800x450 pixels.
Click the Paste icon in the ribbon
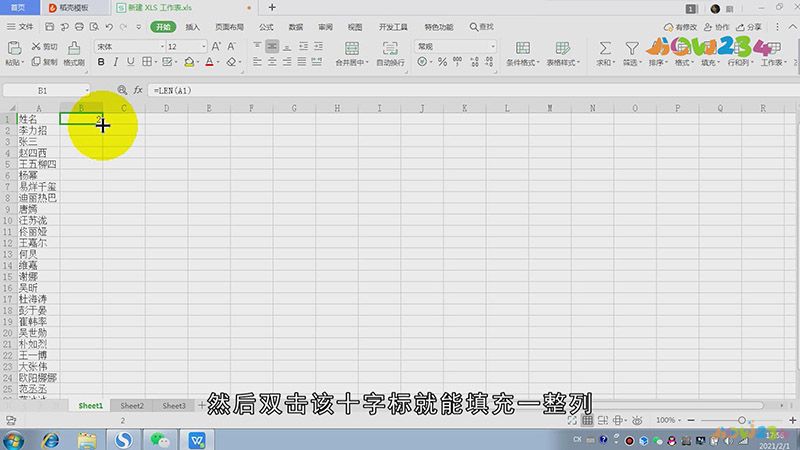(x=14, y=48)
